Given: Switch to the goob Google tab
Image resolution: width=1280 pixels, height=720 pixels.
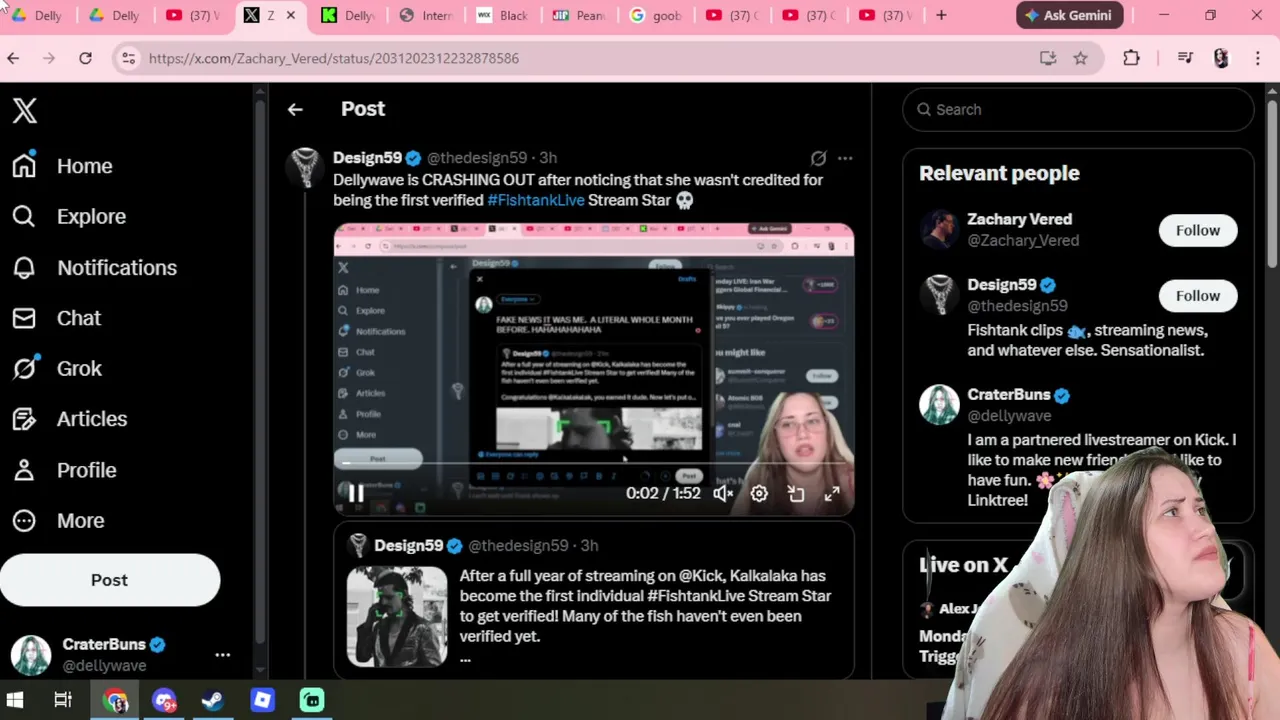Looking at the screenshot, I should pyautogui.click(x=657, y=15).
